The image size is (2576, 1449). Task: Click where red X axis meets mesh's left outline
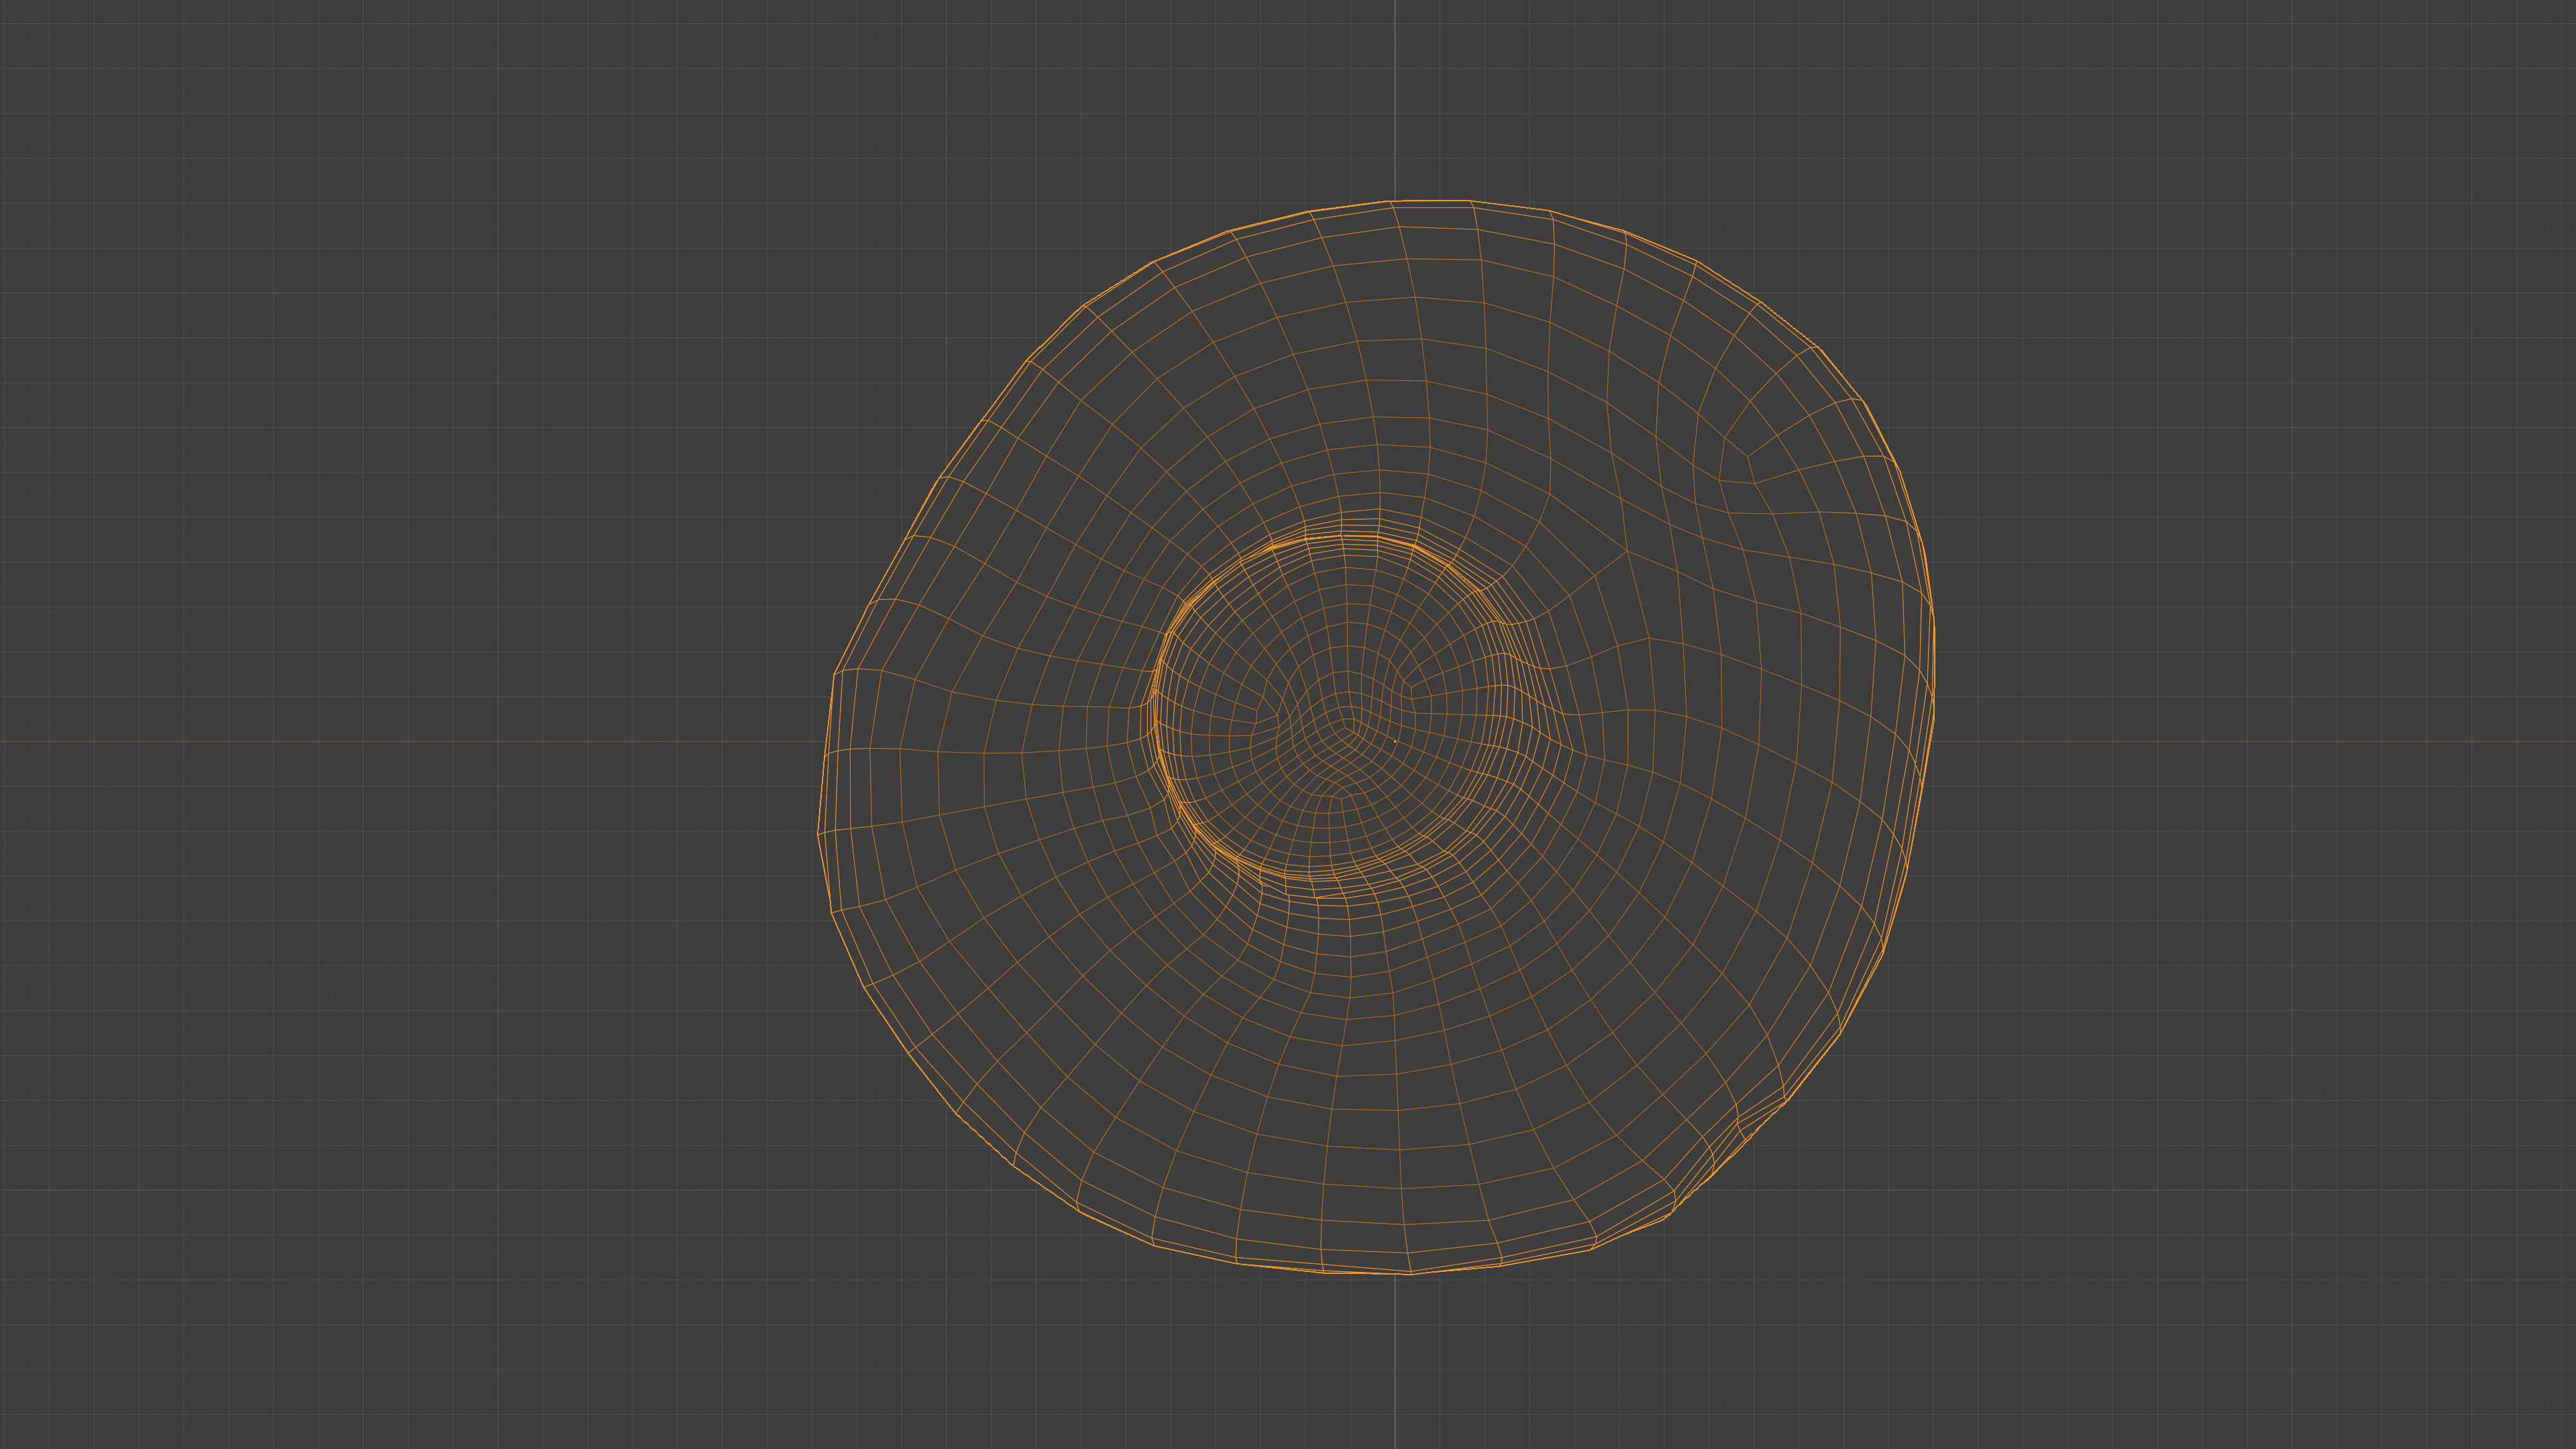tap(826, 741)
